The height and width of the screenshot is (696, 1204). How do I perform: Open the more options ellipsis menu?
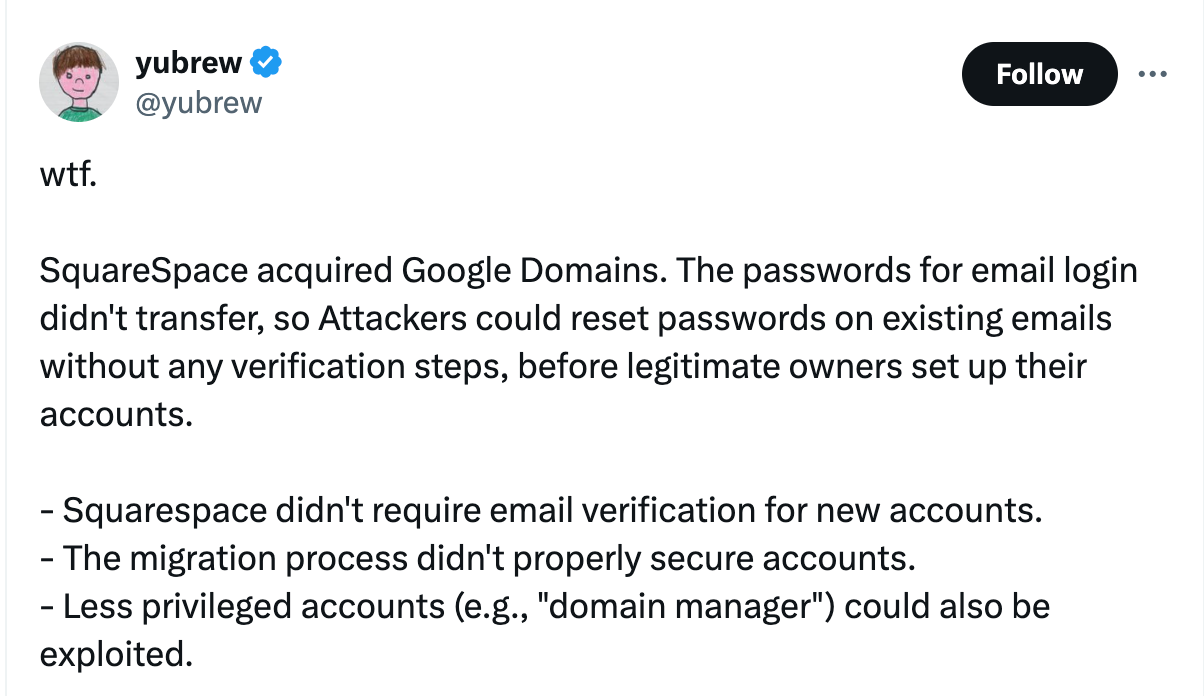(1153, 74)
